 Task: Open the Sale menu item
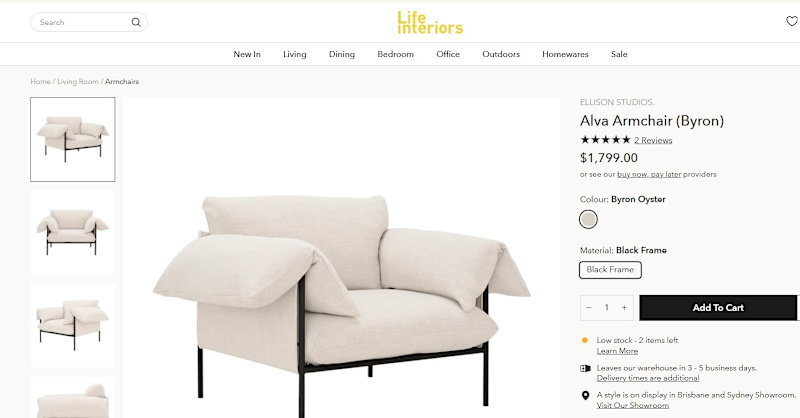619,54
